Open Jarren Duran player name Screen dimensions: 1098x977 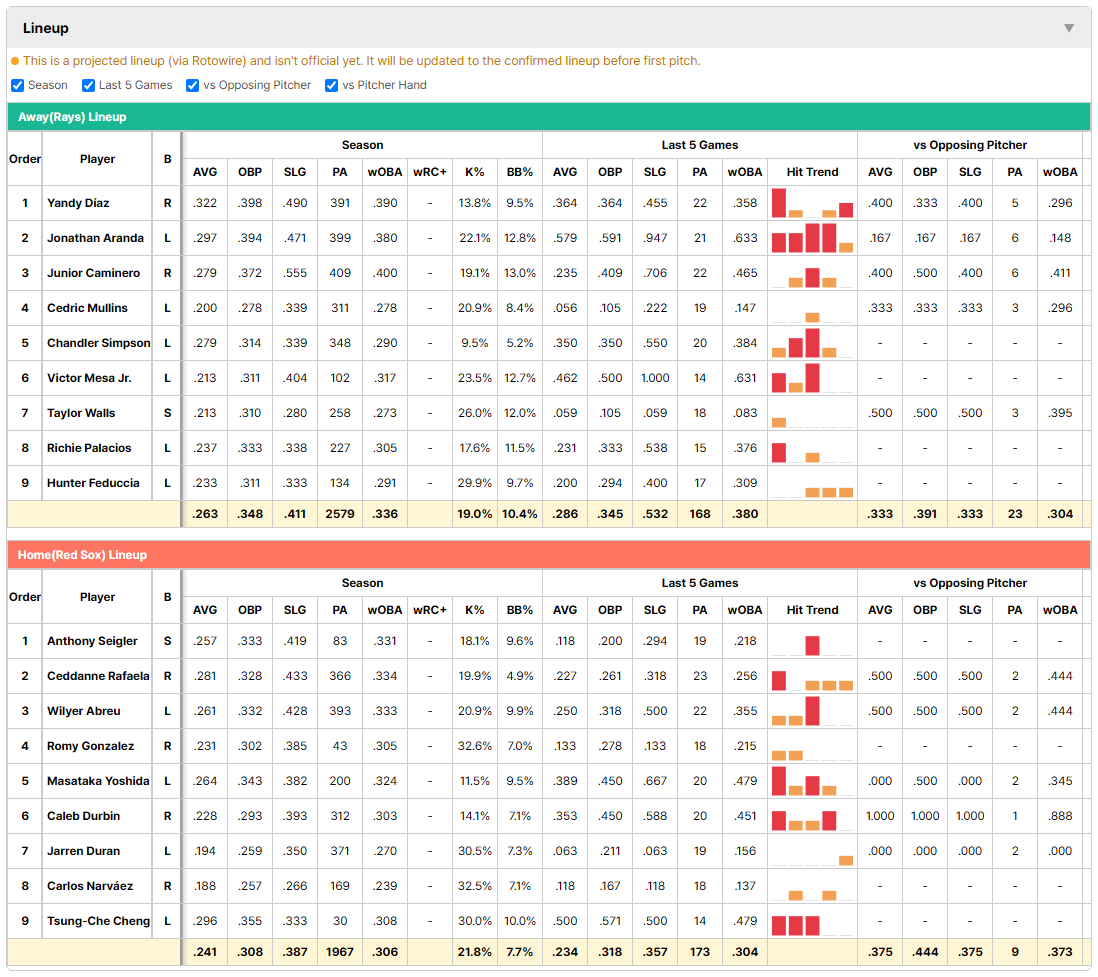[83, 851]
